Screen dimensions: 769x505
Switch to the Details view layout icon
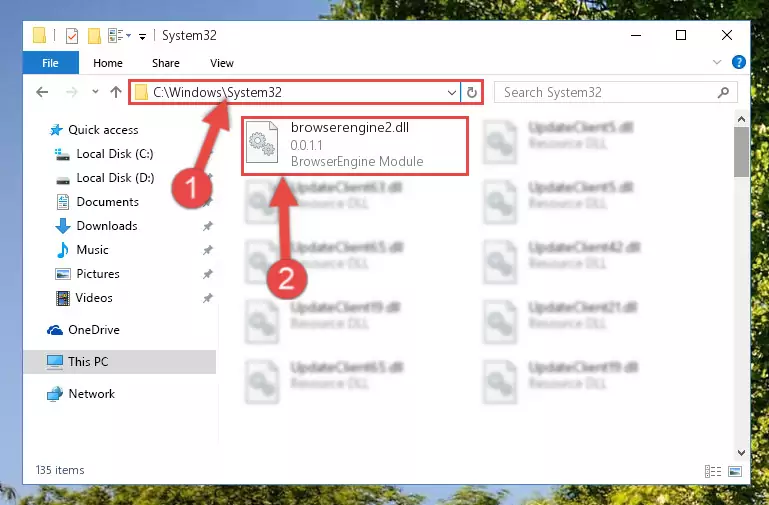(x=713, y=472)
